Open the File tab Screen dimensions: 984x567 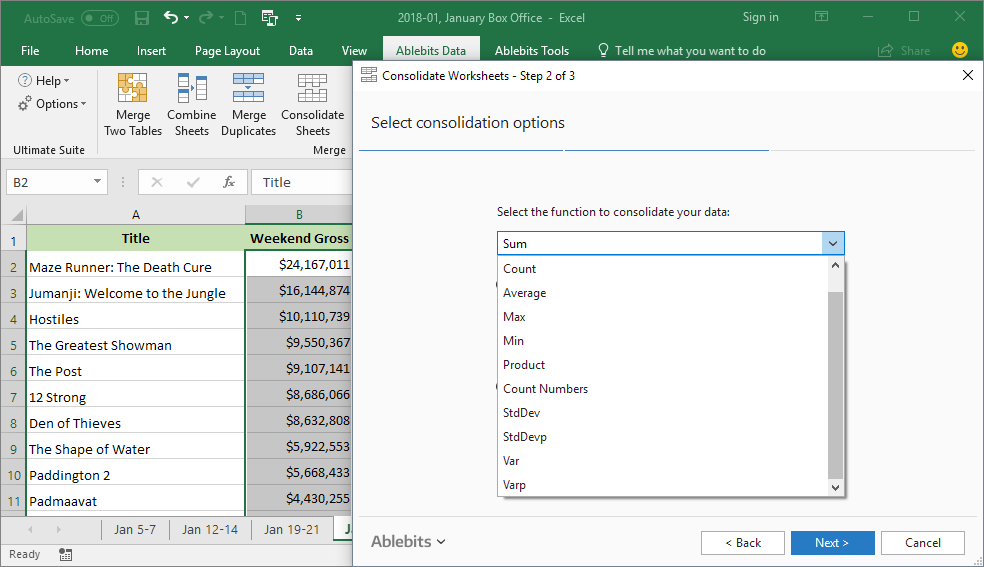click(30, 51)
